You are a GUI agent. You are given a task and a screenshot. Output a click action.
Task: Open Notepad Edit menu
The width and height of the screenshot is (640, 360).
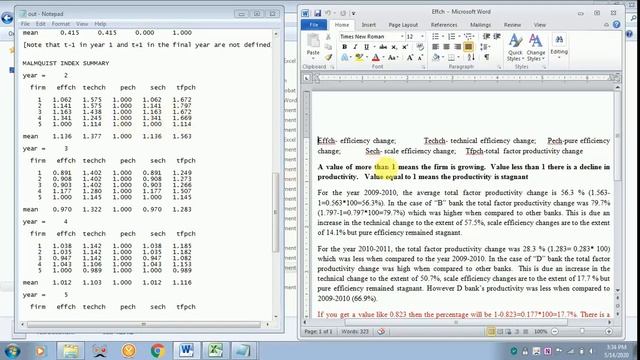tap(40, 24)
